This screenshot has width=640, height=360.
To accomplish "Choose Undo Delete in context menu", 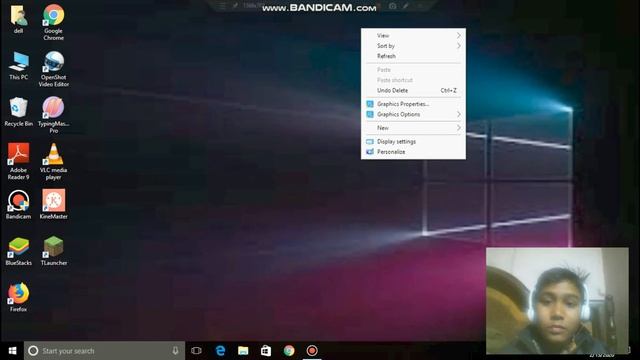I will pyautogui.click(x=413, y=90).
